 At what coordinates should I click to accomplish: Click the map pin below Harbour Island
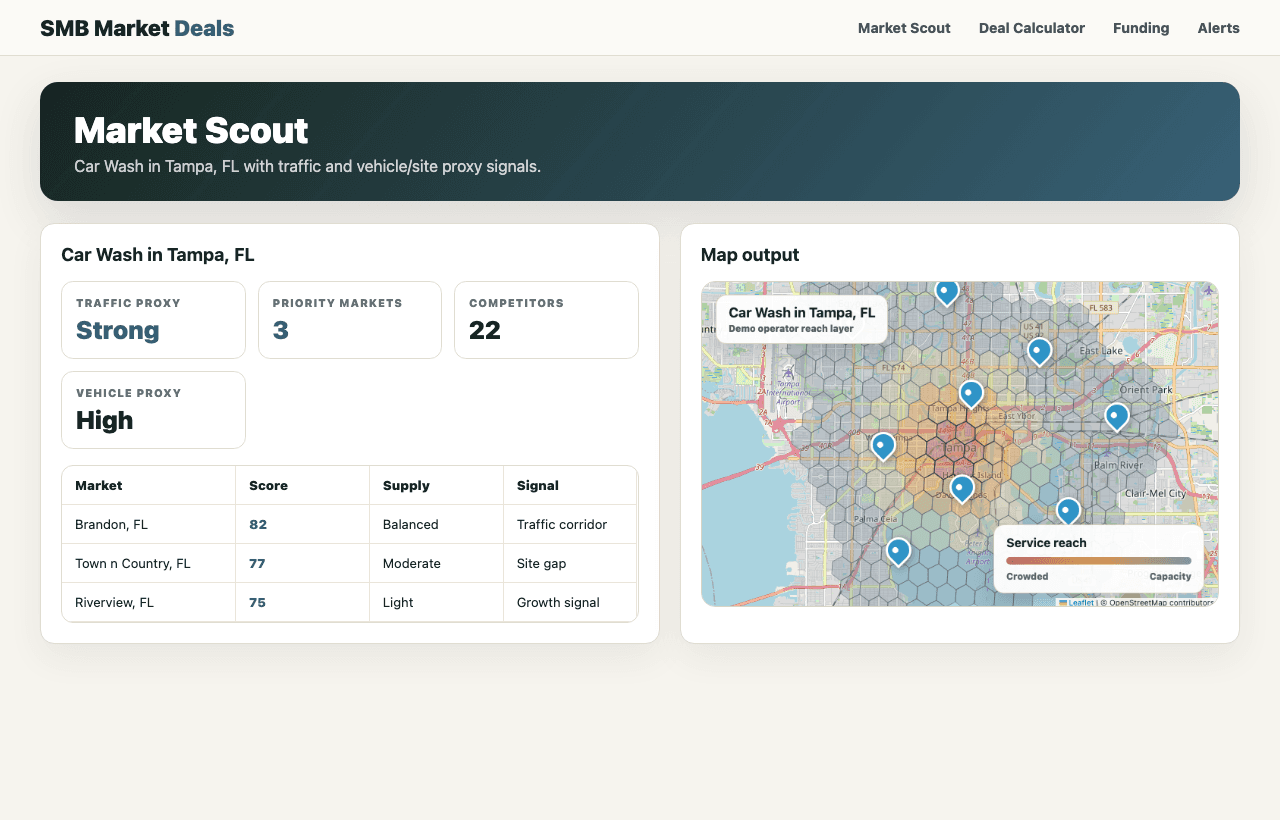(962, 488)
